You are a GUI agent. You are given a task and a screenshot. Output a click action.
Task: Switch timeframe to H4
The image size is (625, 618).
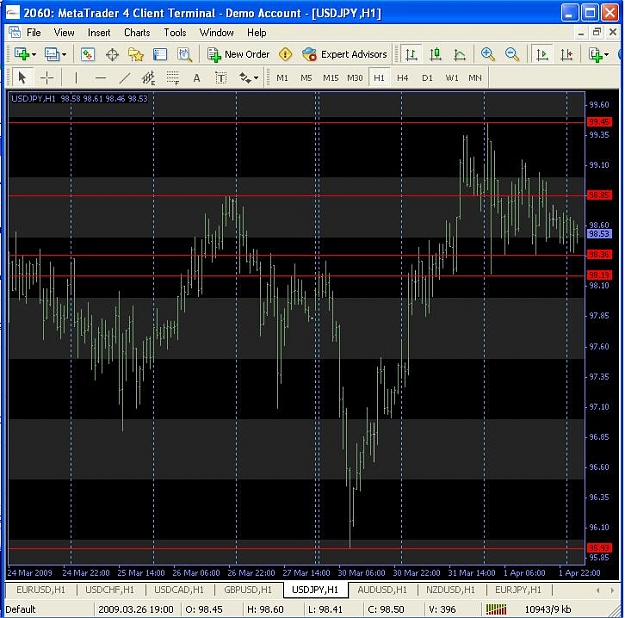tap(403, 78)
